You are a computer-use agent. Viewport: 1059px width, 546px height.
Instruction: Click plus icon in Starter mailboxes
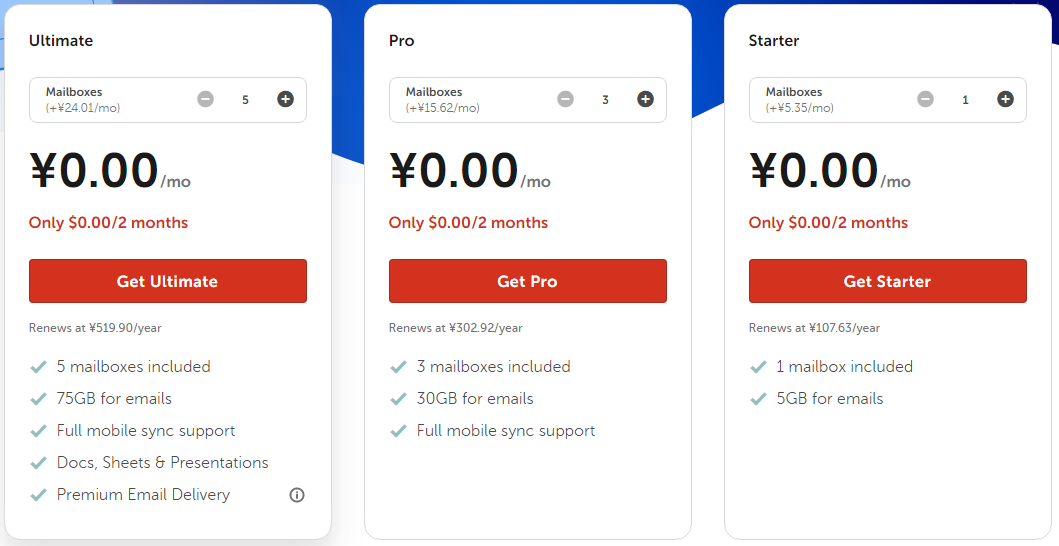(x=1006, y=99)
